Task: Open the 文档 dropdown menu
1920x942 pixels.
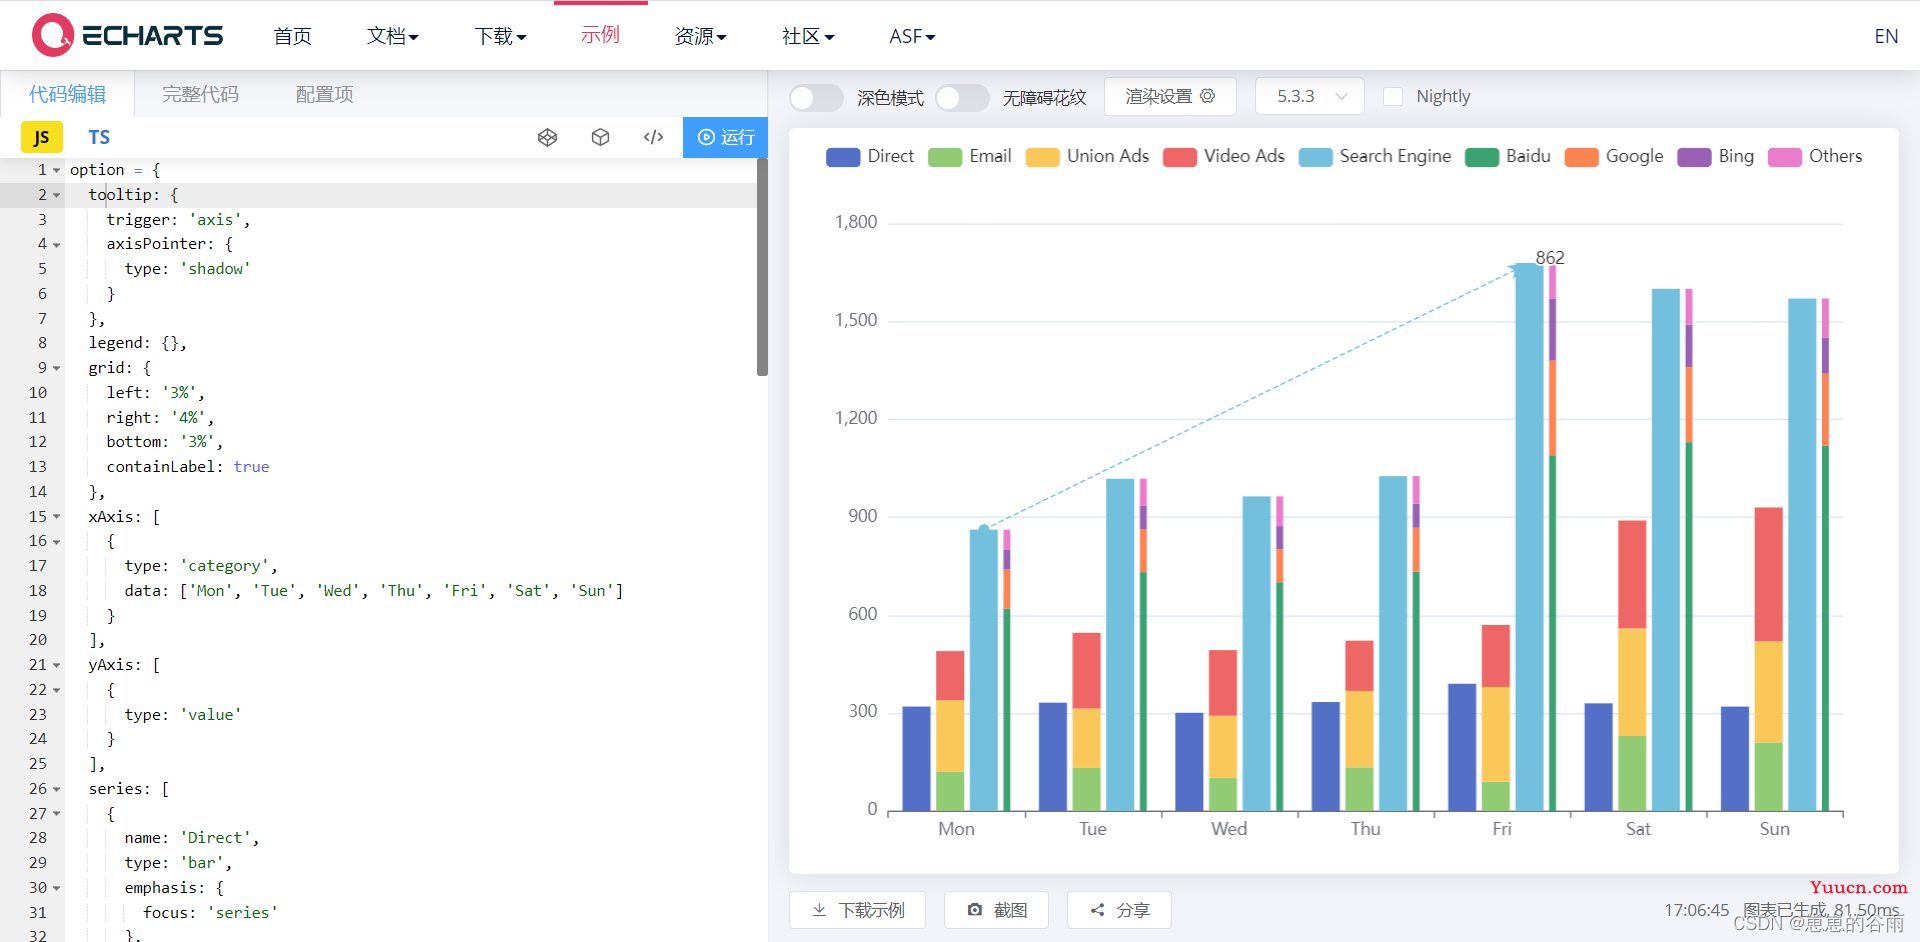Action: click(x=392, y=36)
